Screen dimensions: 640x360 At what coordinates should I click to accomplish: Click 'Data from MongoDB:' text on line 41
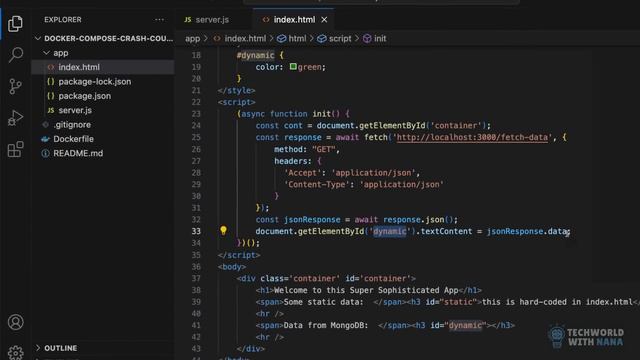326,325
